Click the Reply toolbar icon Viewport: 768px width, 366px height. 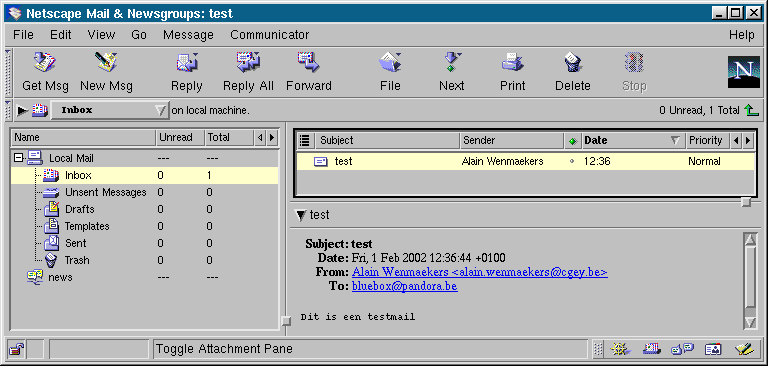coord(187,63)
